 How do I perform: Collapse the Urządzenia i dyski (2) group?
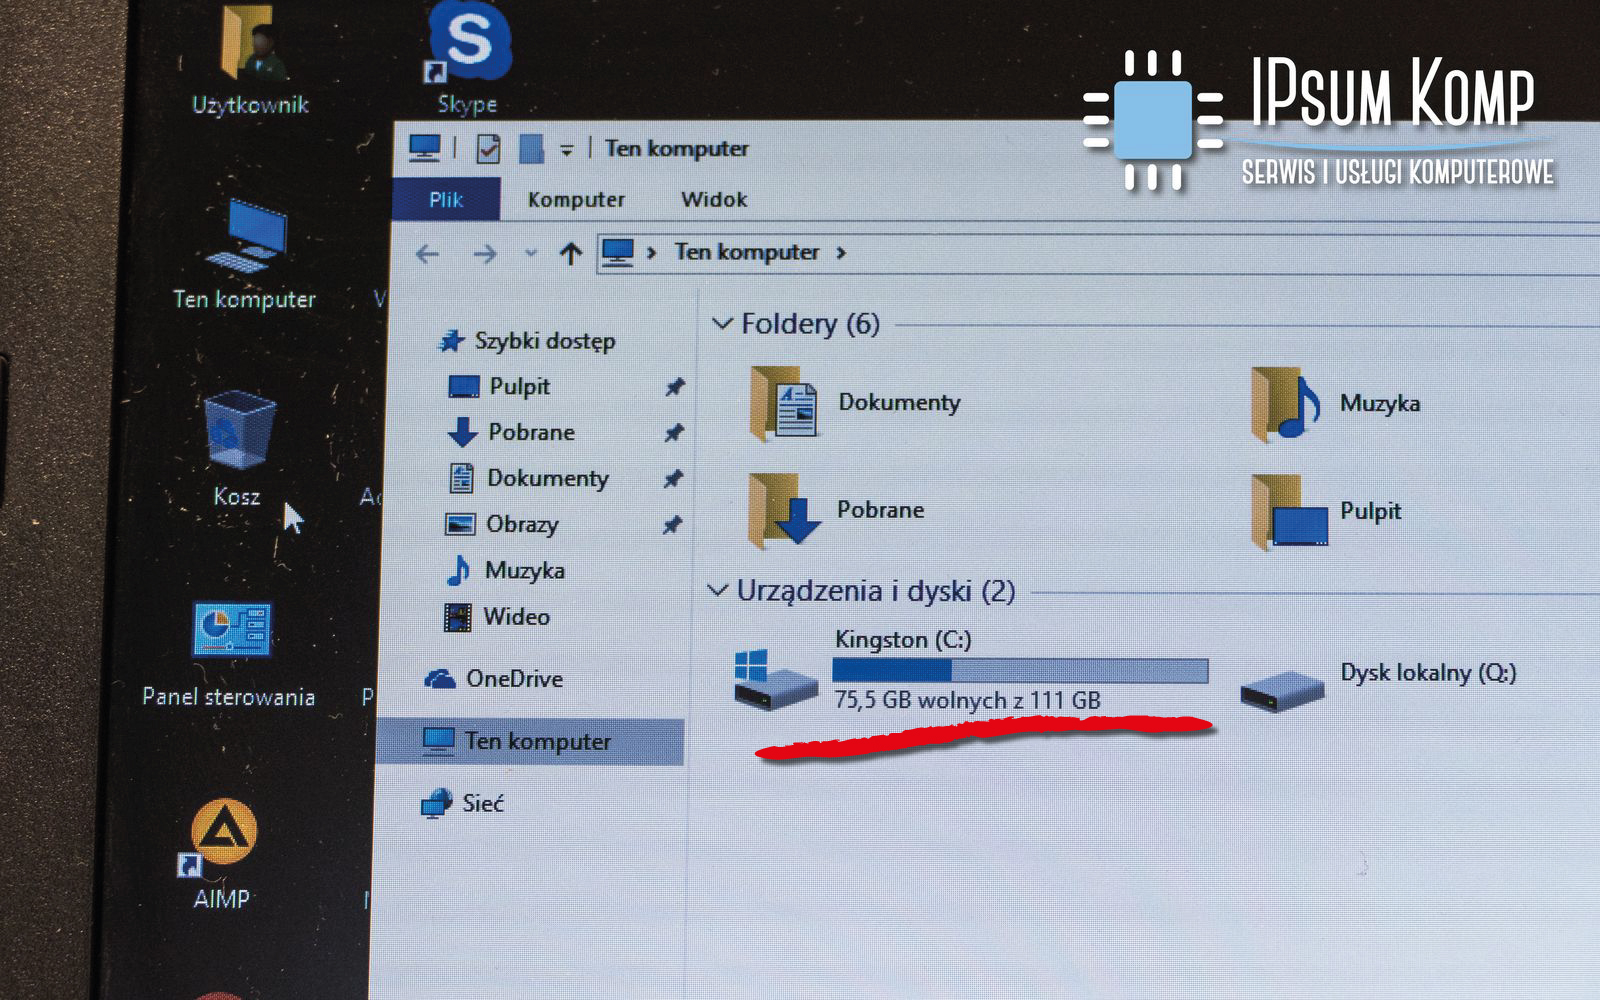(717, 591)
